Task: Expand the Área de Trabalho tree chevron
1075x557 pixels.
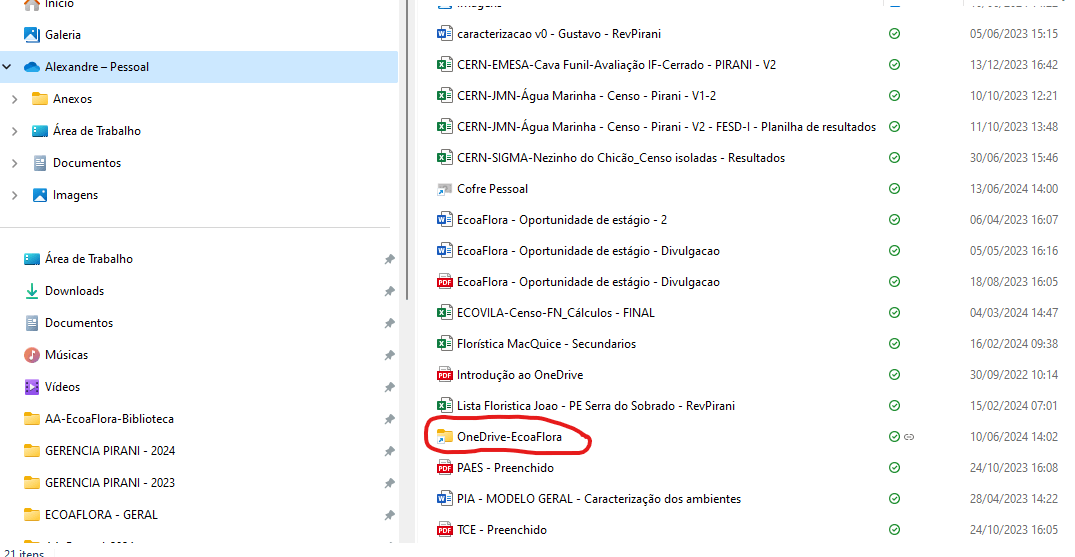Action: click(14, 131)
